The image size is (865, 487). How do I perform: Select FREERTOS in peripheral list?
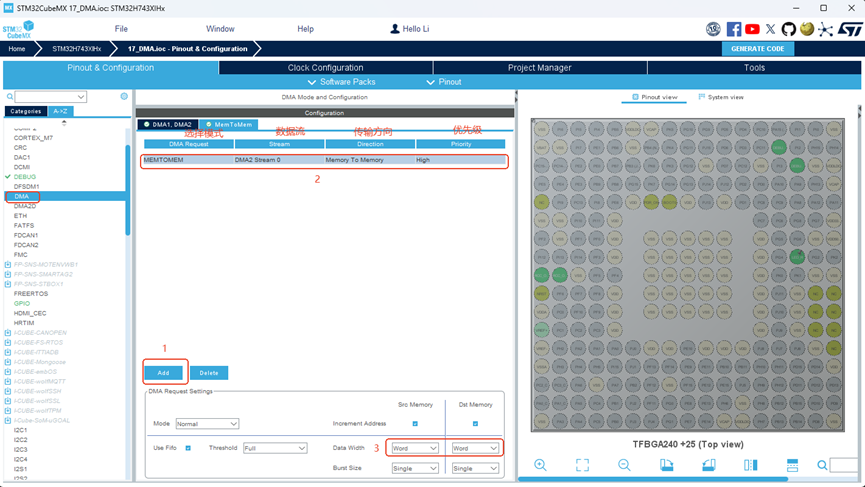(x=31, y=293)
